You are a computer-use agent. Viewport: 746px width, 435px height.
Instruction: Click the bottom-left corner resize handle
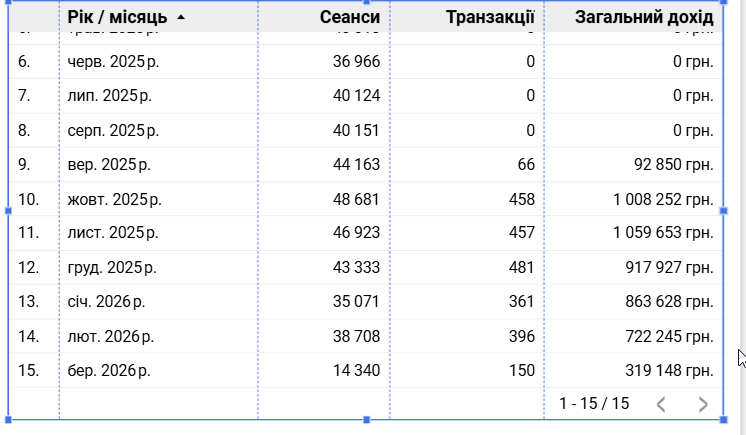click(9, 419)
